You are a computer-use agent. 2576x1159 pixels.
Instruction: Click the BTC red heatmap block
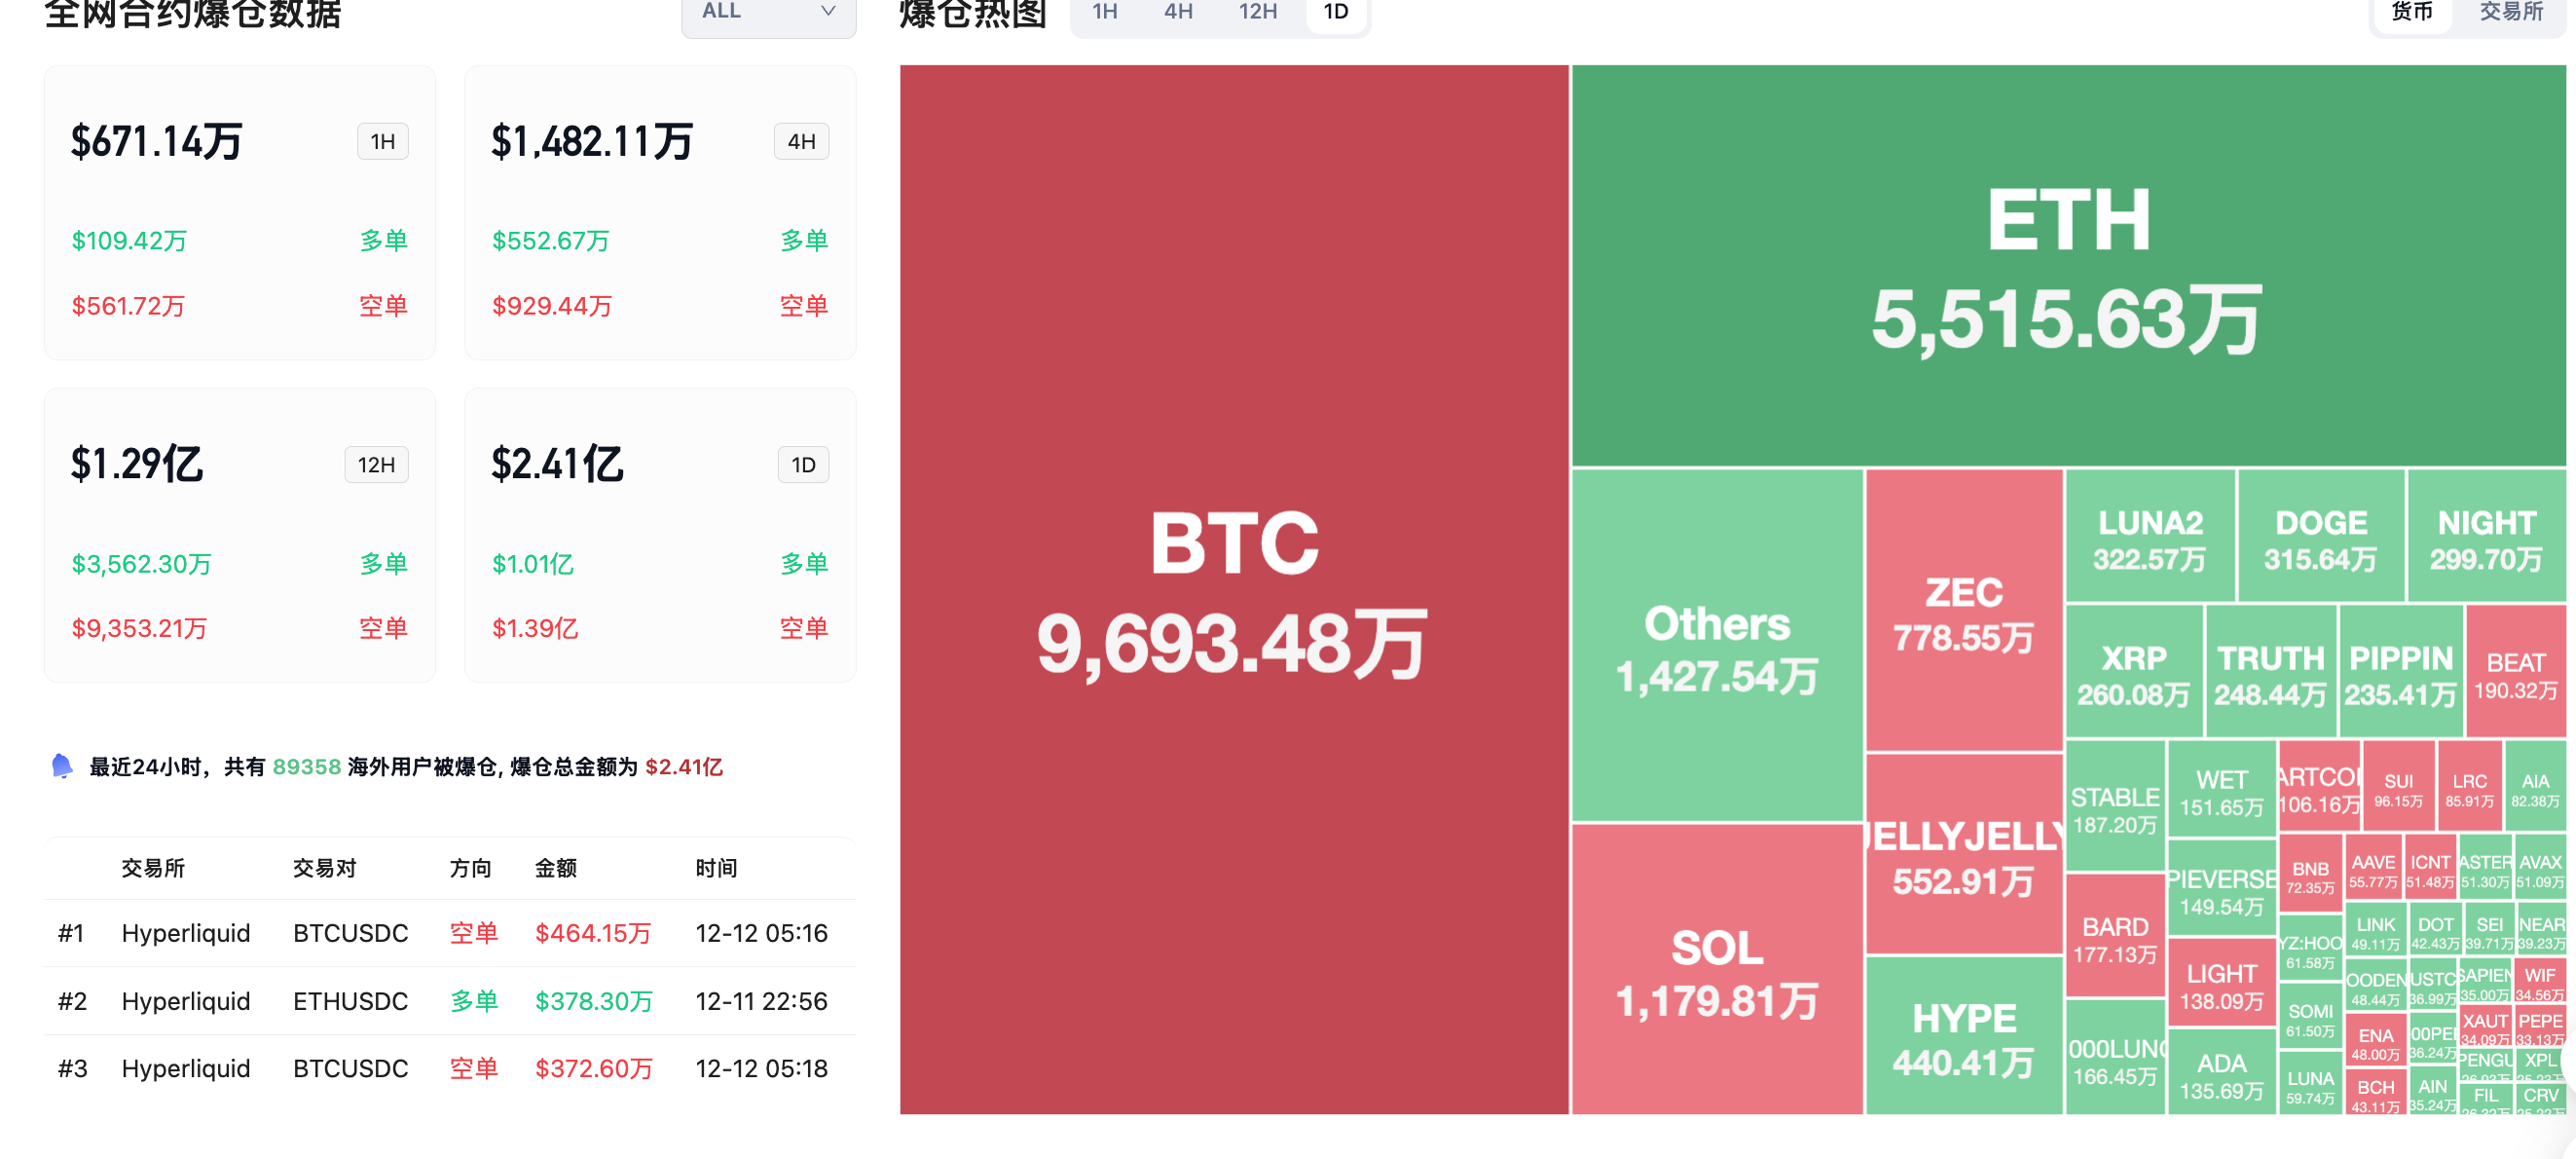pyautogui.click(x=1233, y=590)
